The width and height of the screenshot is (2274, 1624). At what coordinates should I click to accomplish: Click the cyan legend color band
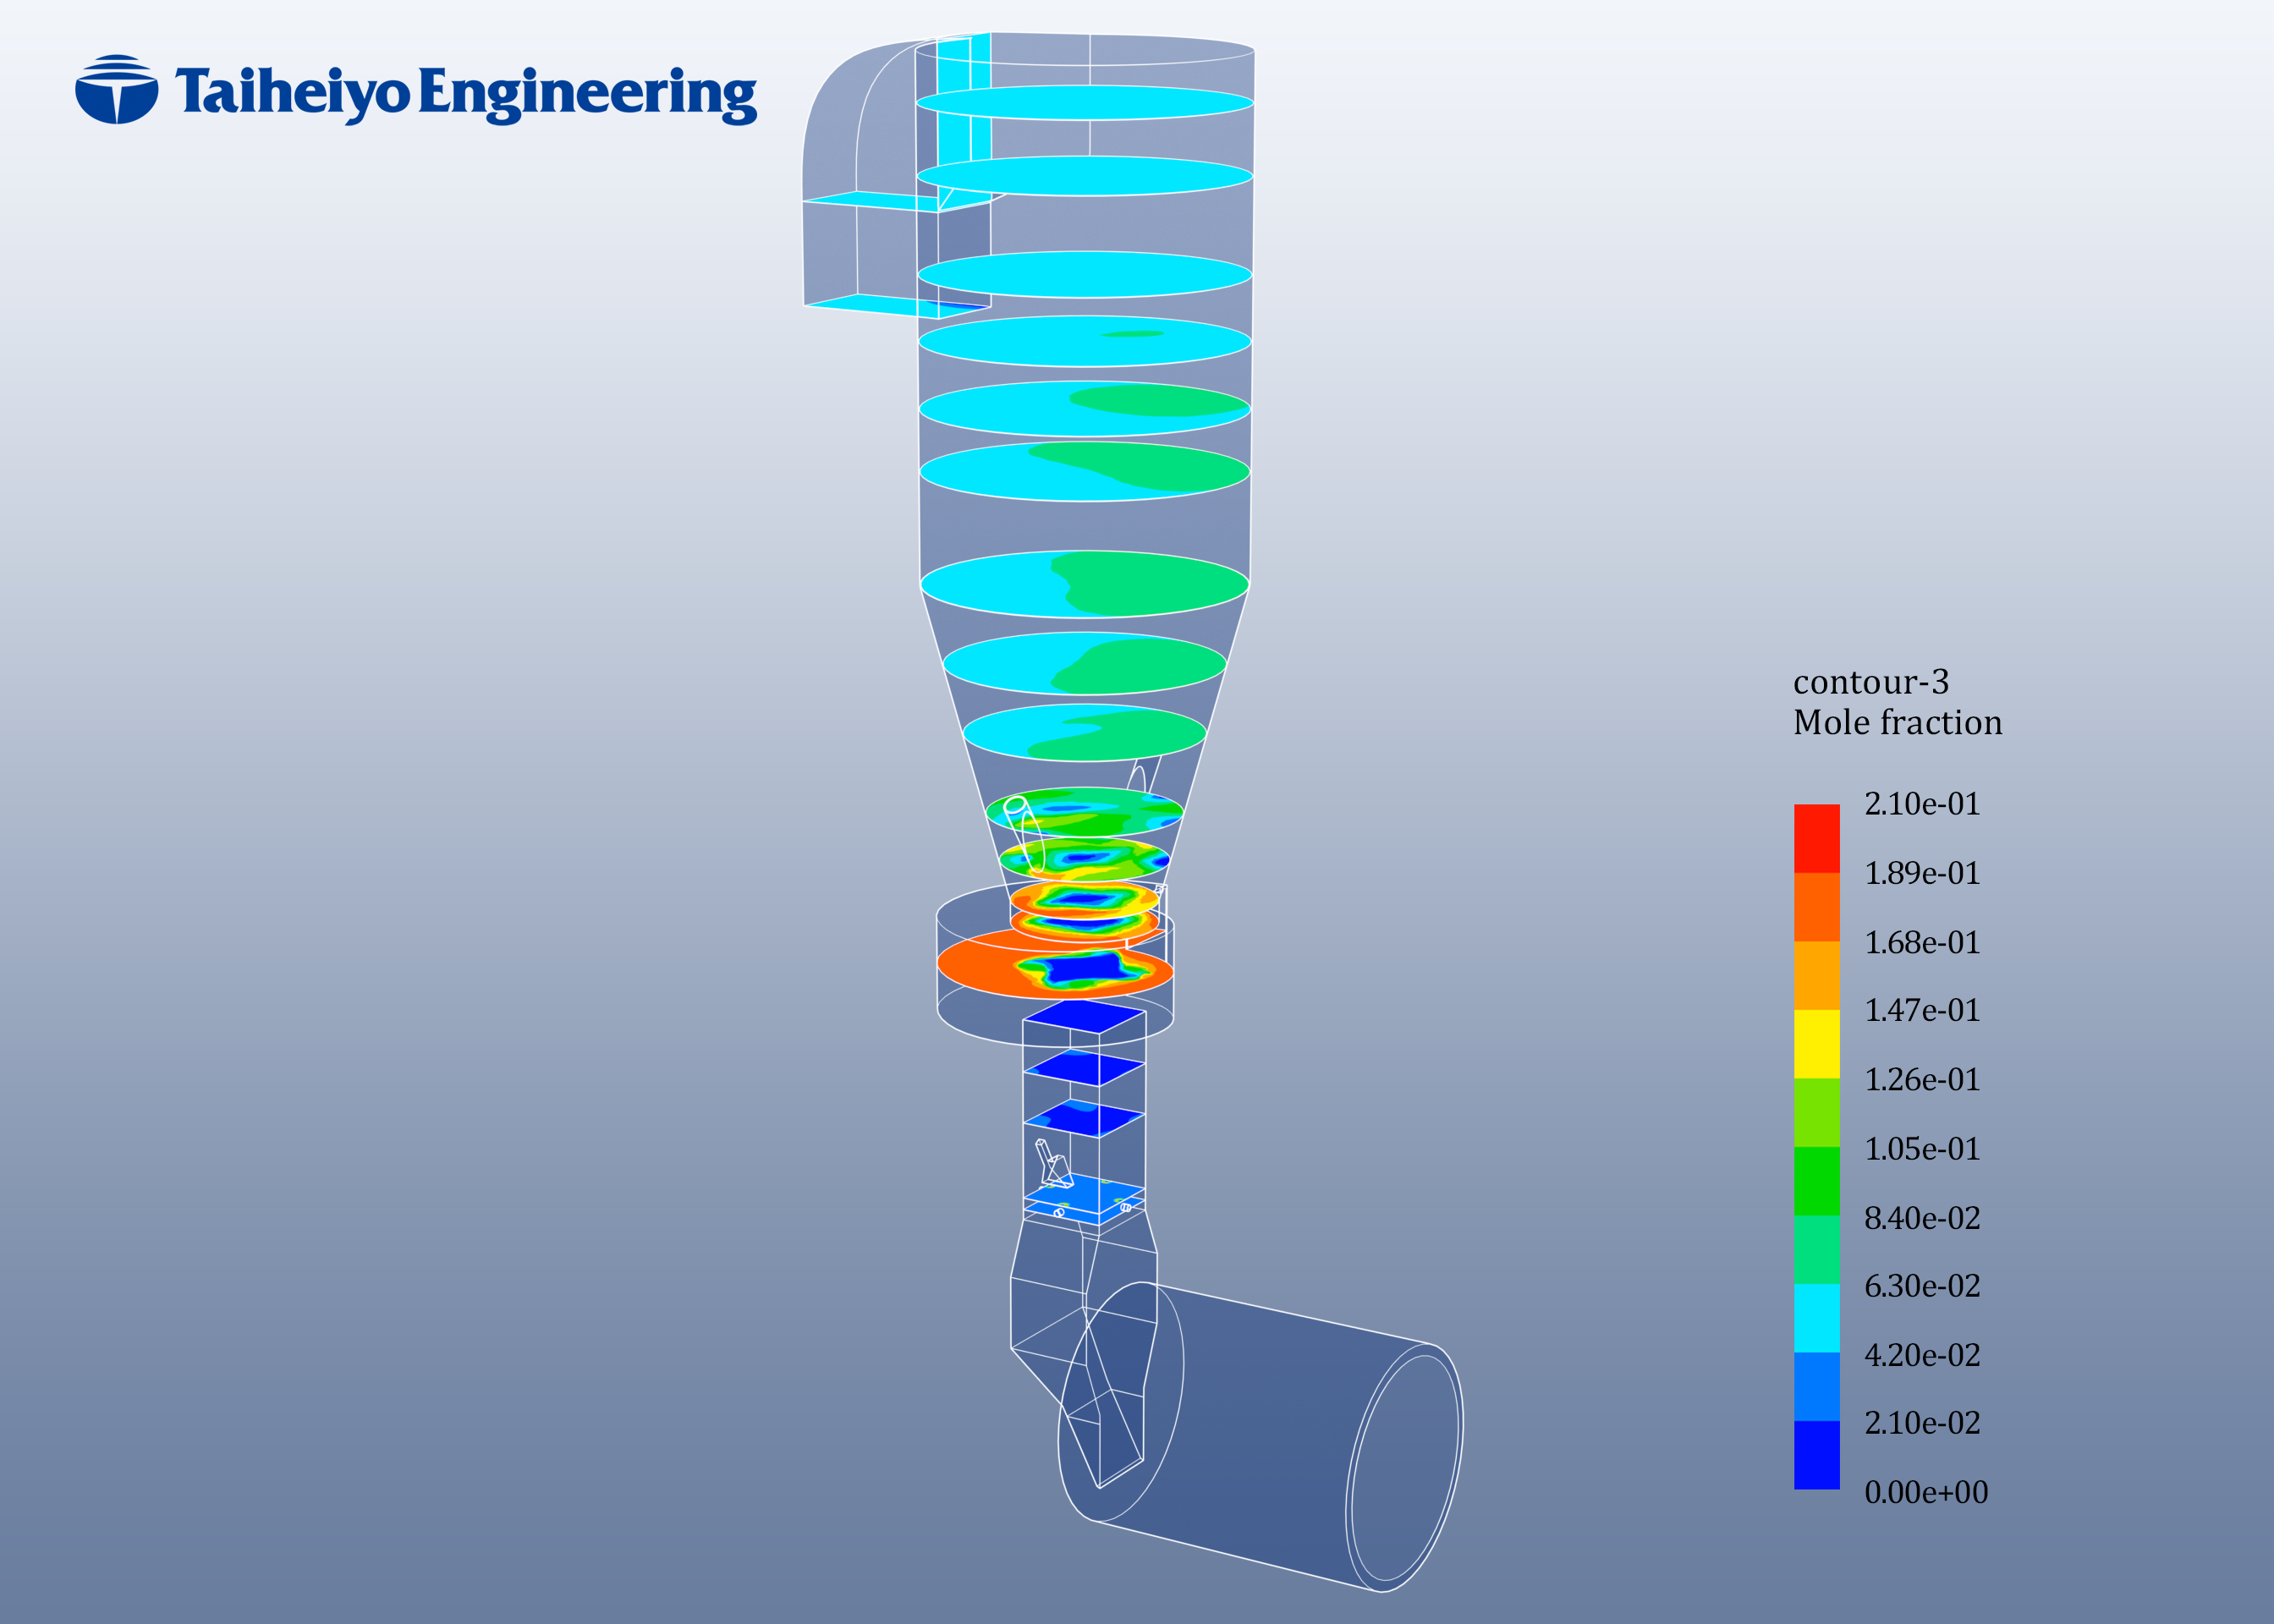1816,1318
